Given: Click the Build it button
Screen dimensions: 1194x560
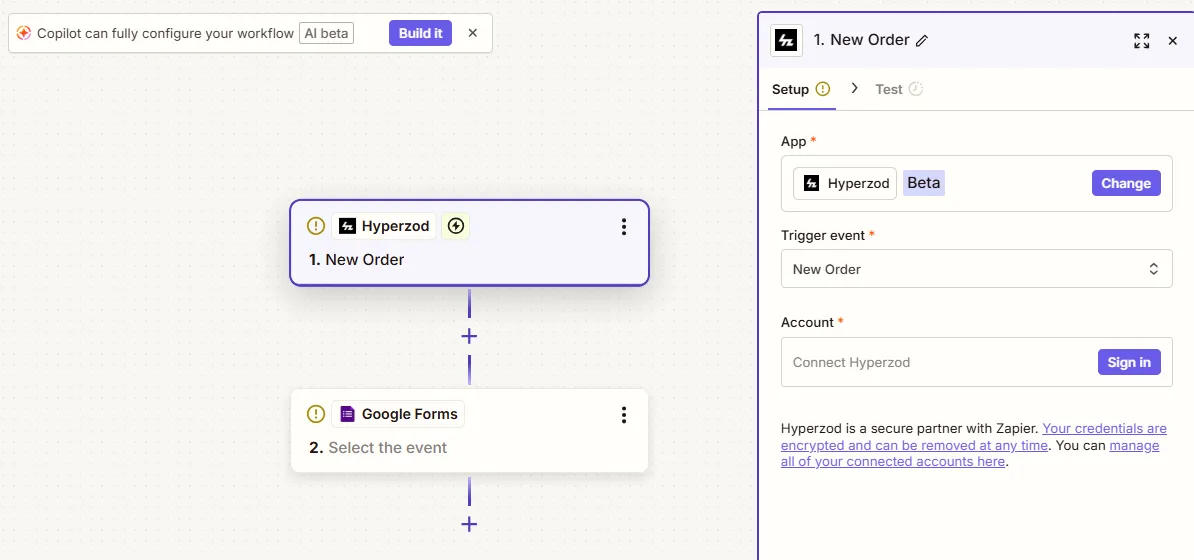Looking at the screenshot, I should (420, 34).
